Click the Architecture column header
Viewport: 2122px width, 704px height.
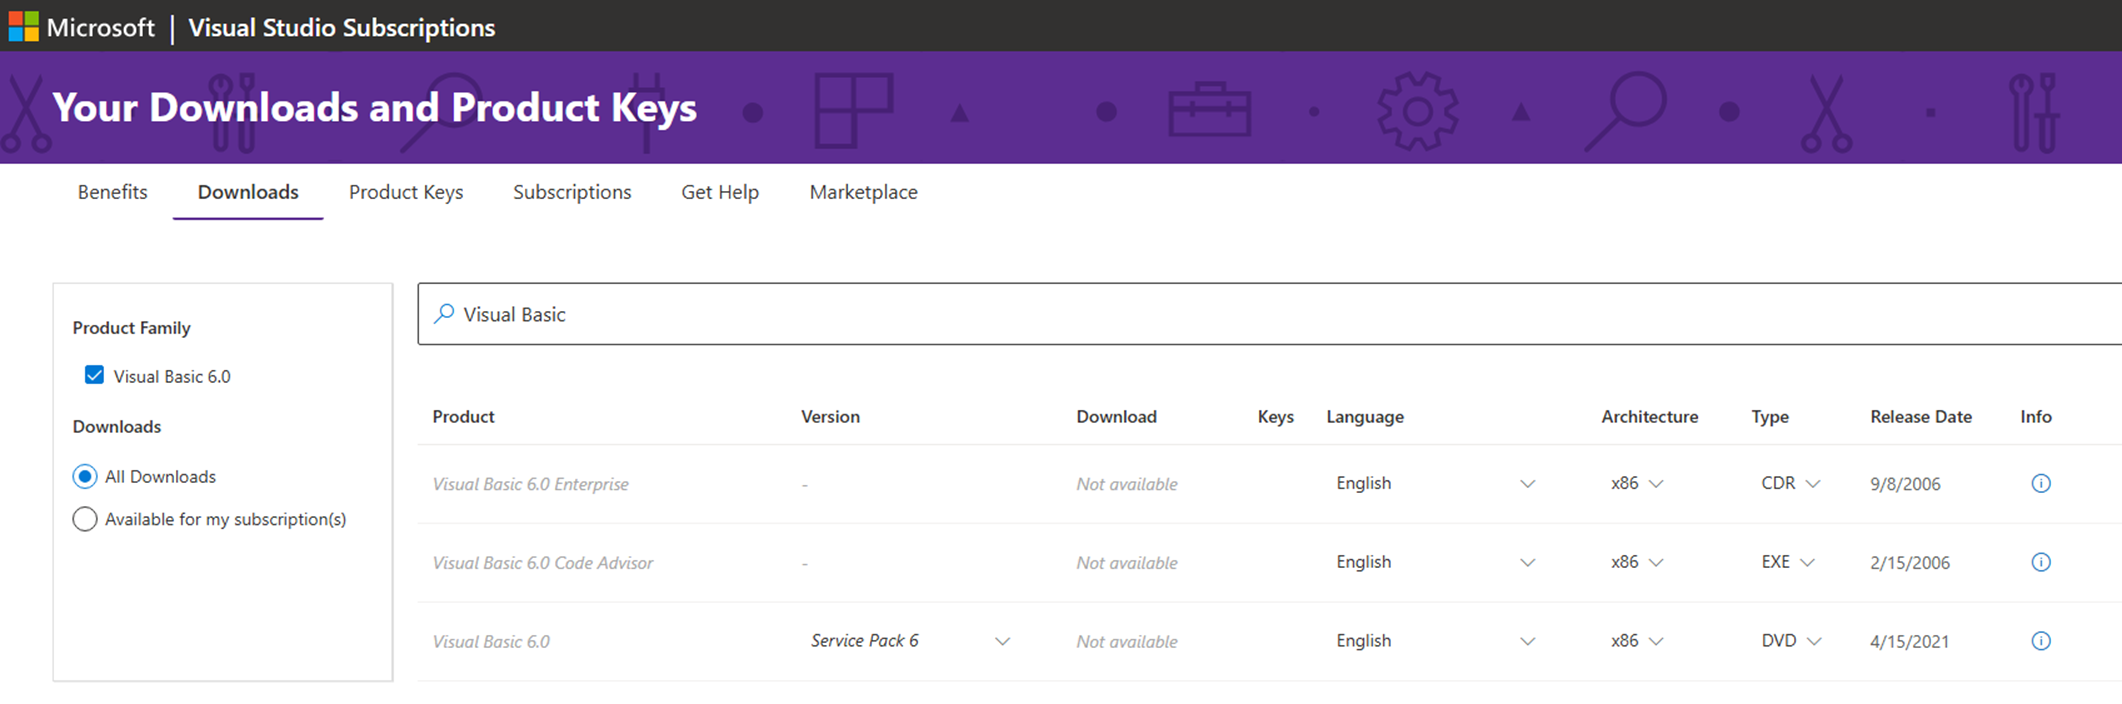tap(1650, 417)
